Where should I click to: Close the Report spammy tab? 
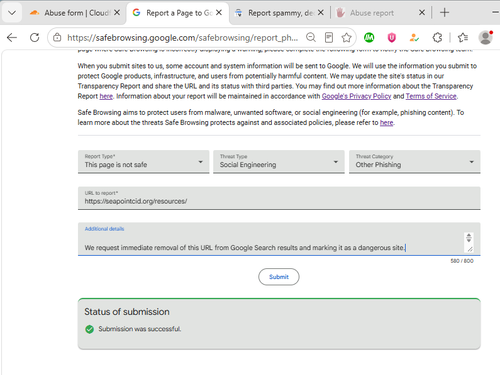[x=320, y=13]
